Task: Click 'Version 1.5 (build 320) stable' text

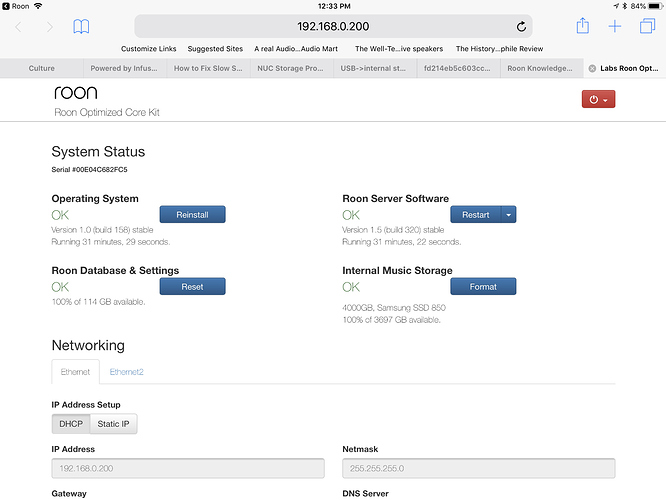Action: pyautogui.click(x=393, y=230)
